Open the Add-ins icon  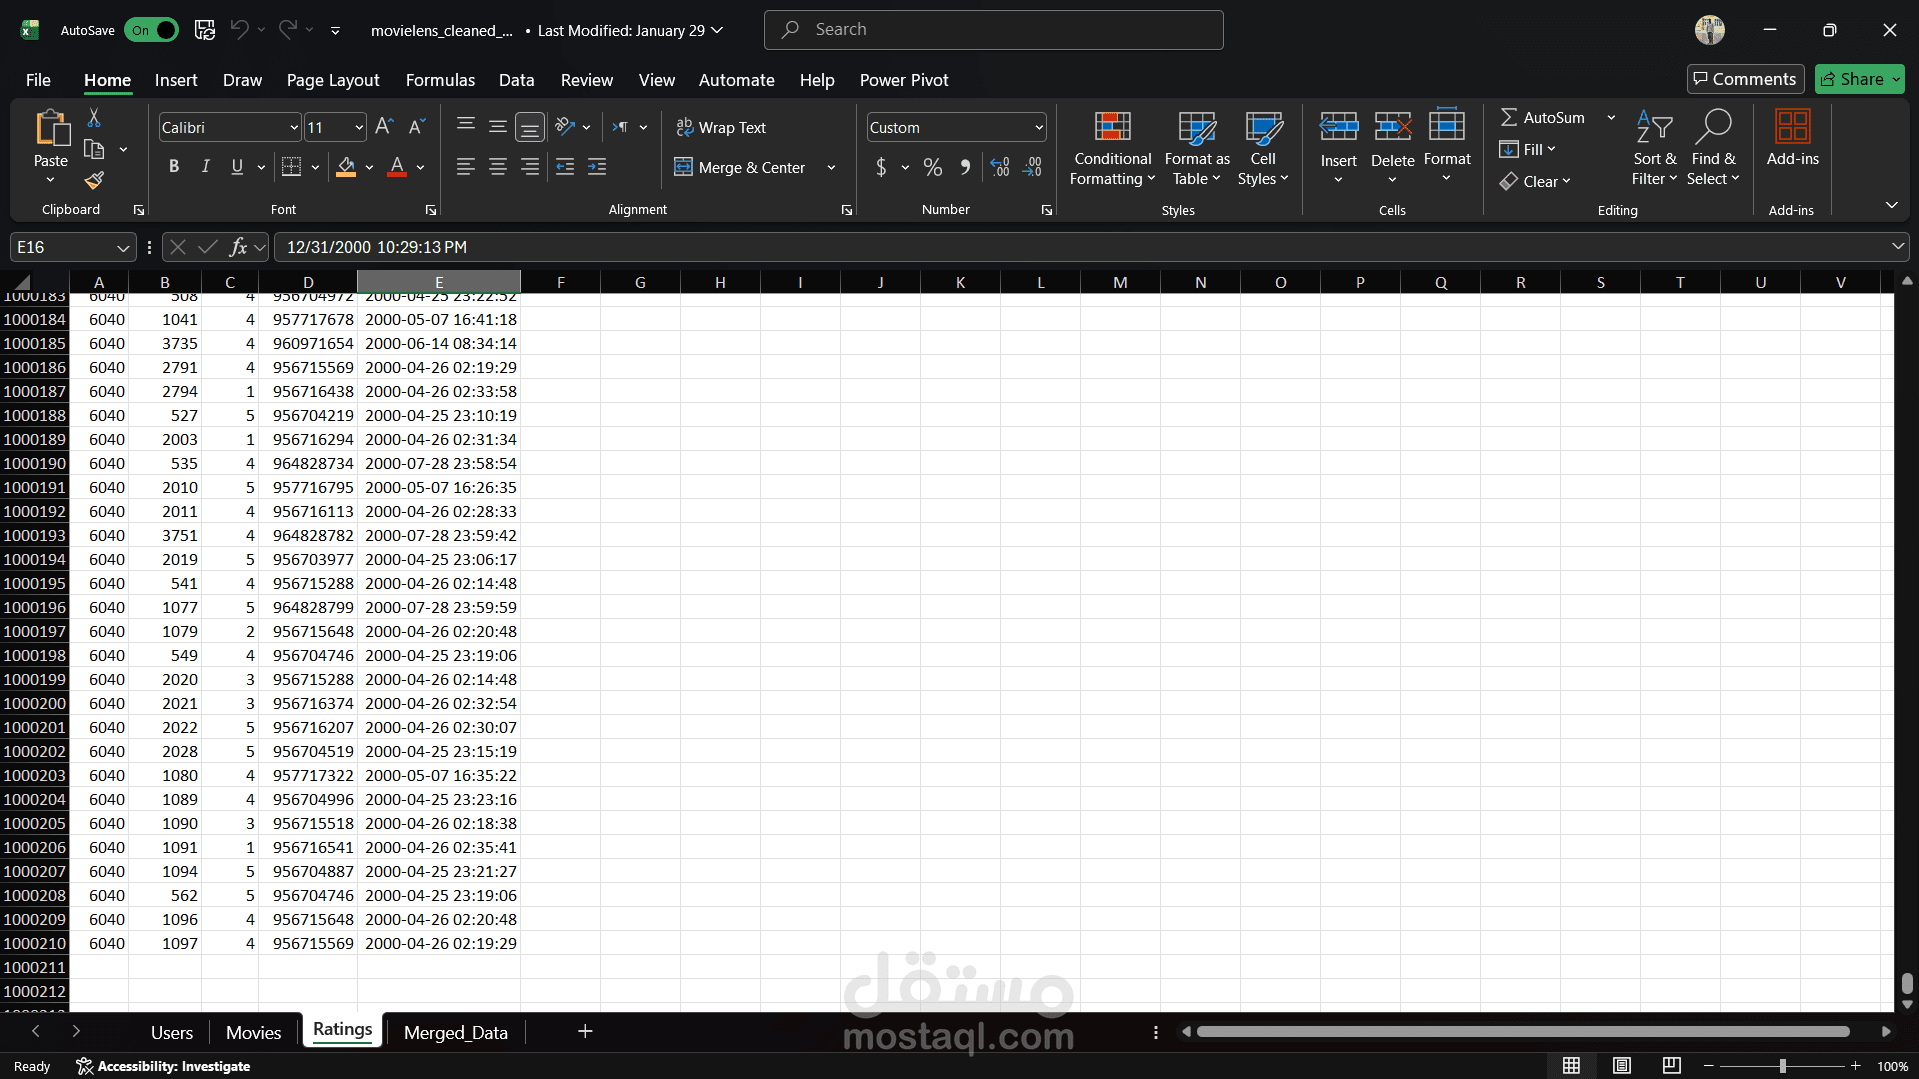click(x=1792, y=138)
